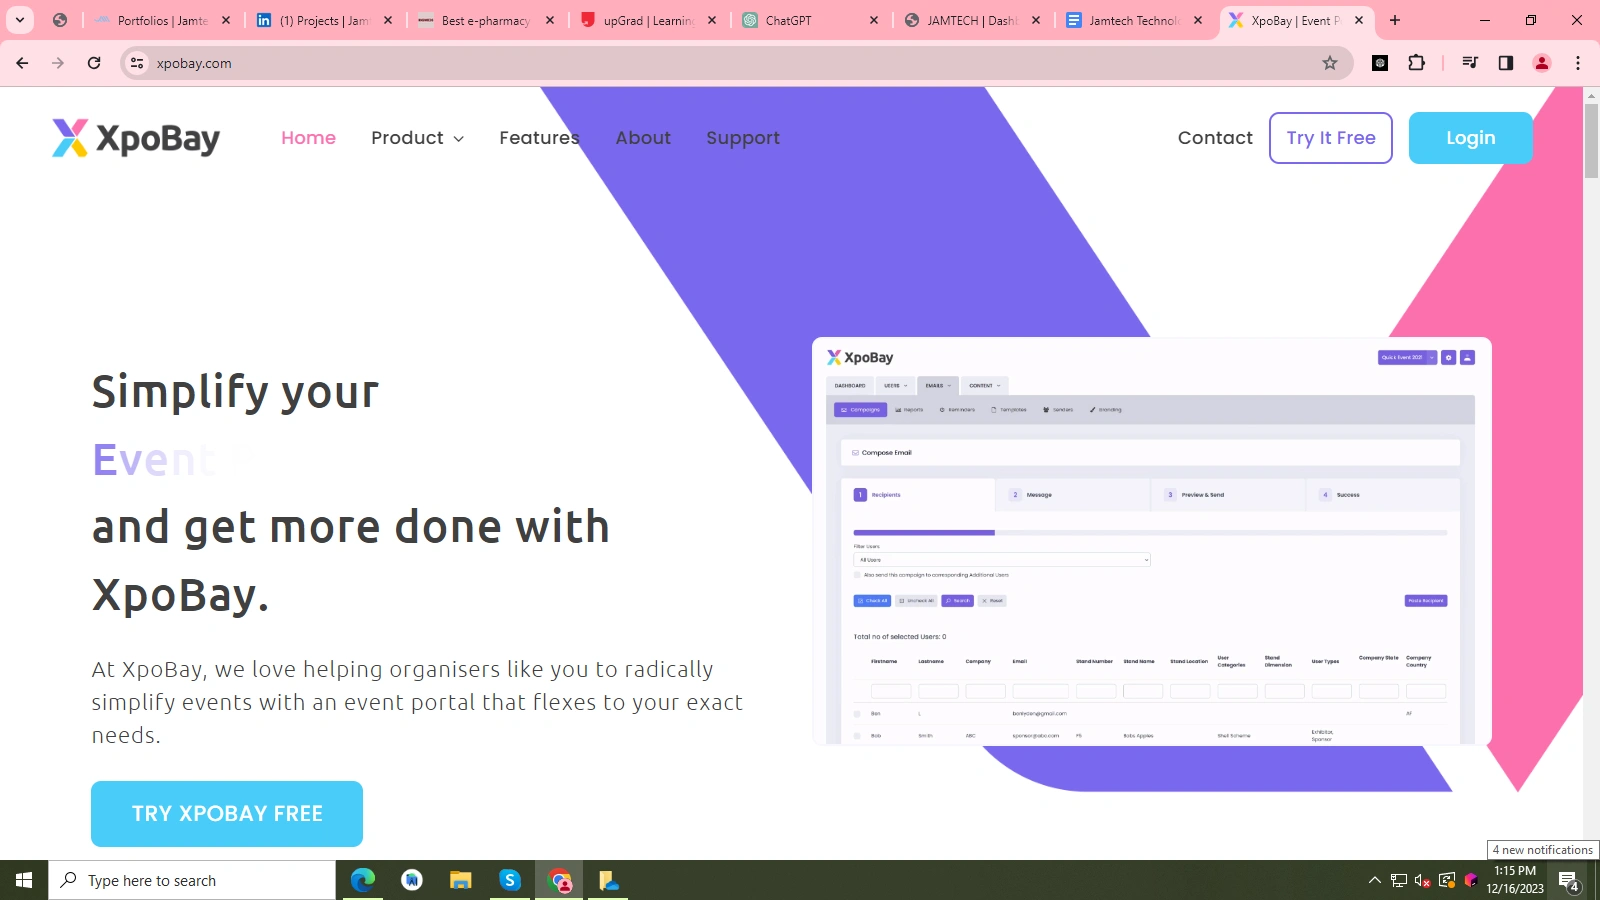Screen dimensions: 1600x900
Task: View site information beside the address bar
Action: (x=137, y=63)
